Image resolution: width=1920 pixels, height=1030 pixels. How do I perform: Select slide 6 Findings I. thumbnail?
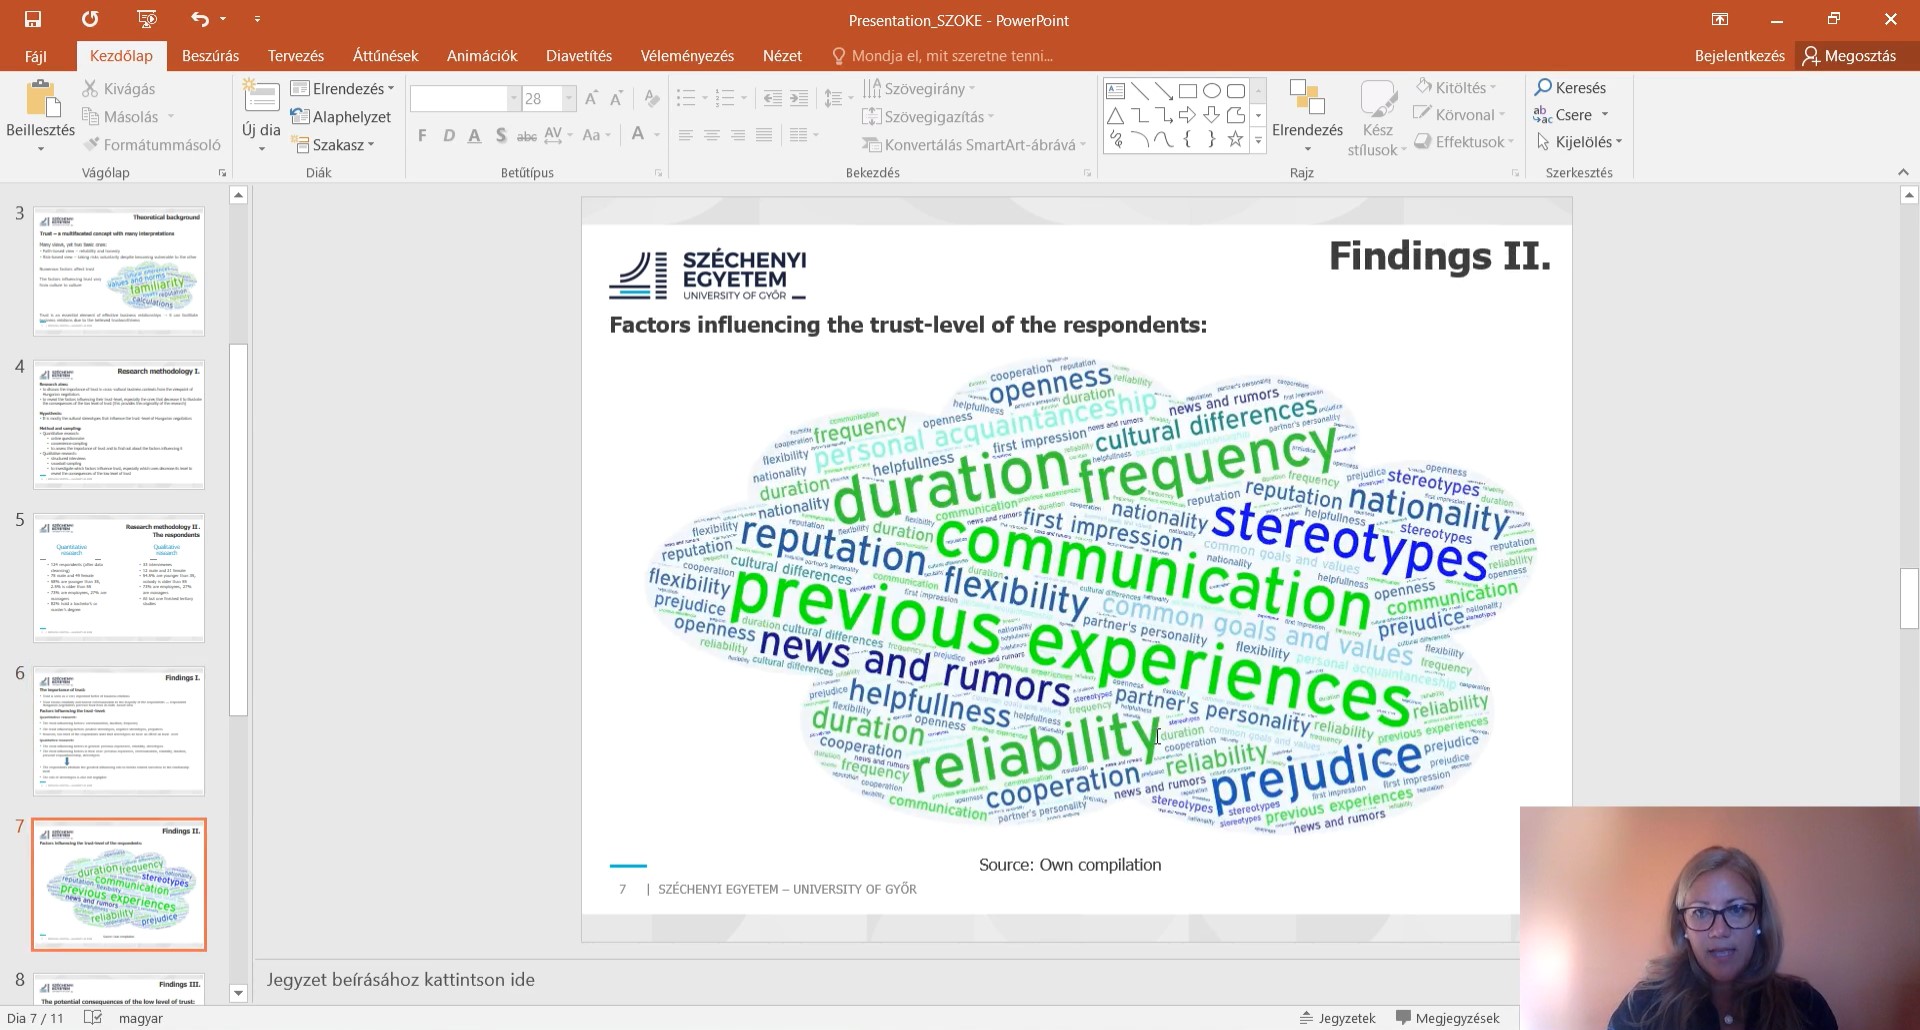point(119,731)
